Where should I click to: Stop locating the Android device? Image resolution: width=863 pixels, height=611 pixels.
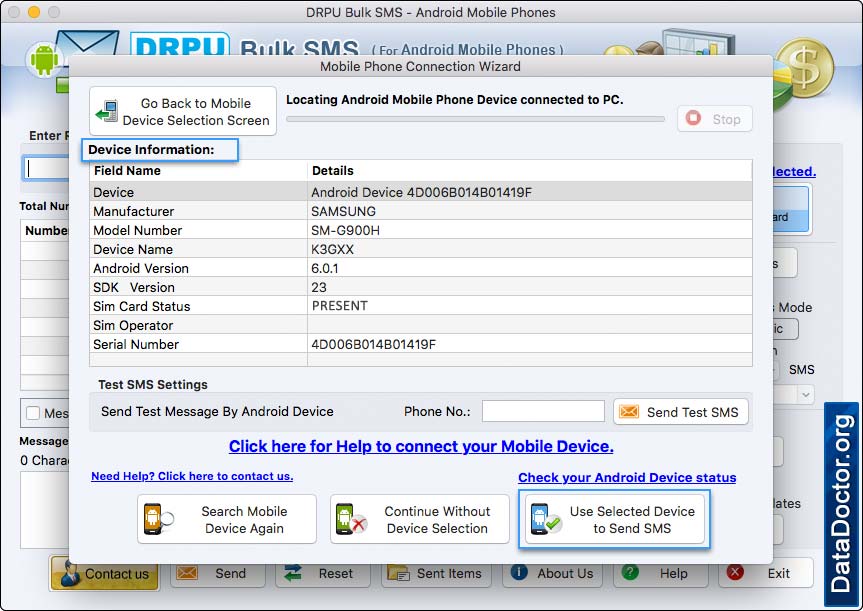(x=714, y=119)
